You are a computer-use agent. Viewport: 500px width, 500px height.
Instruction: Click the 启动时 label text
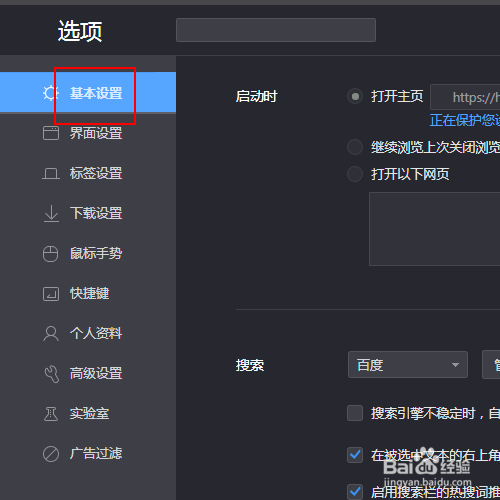(256, 97)
